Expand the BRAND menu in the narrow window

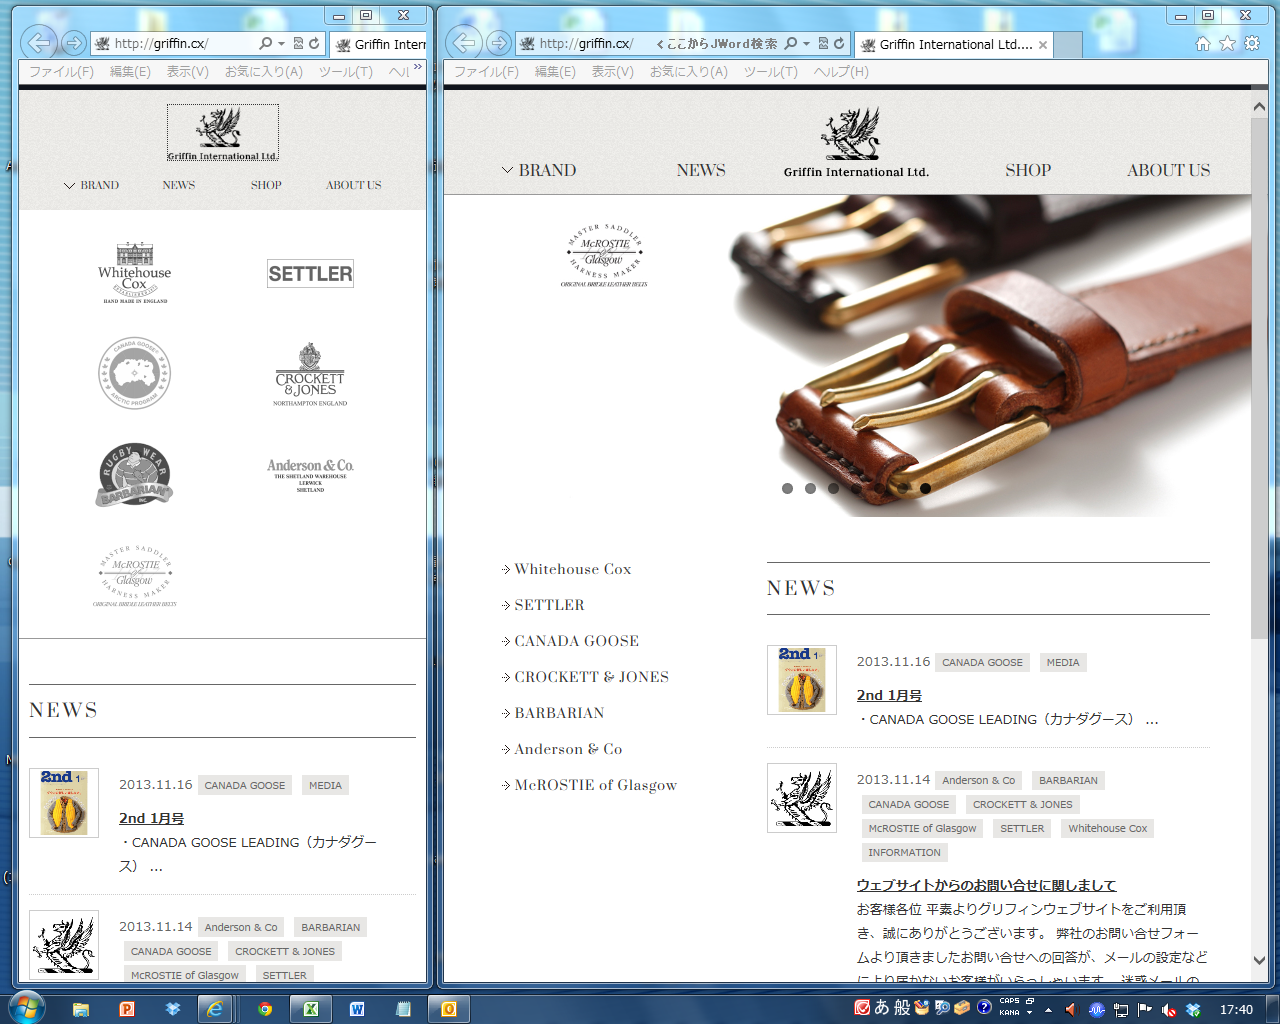pos(91,185)
